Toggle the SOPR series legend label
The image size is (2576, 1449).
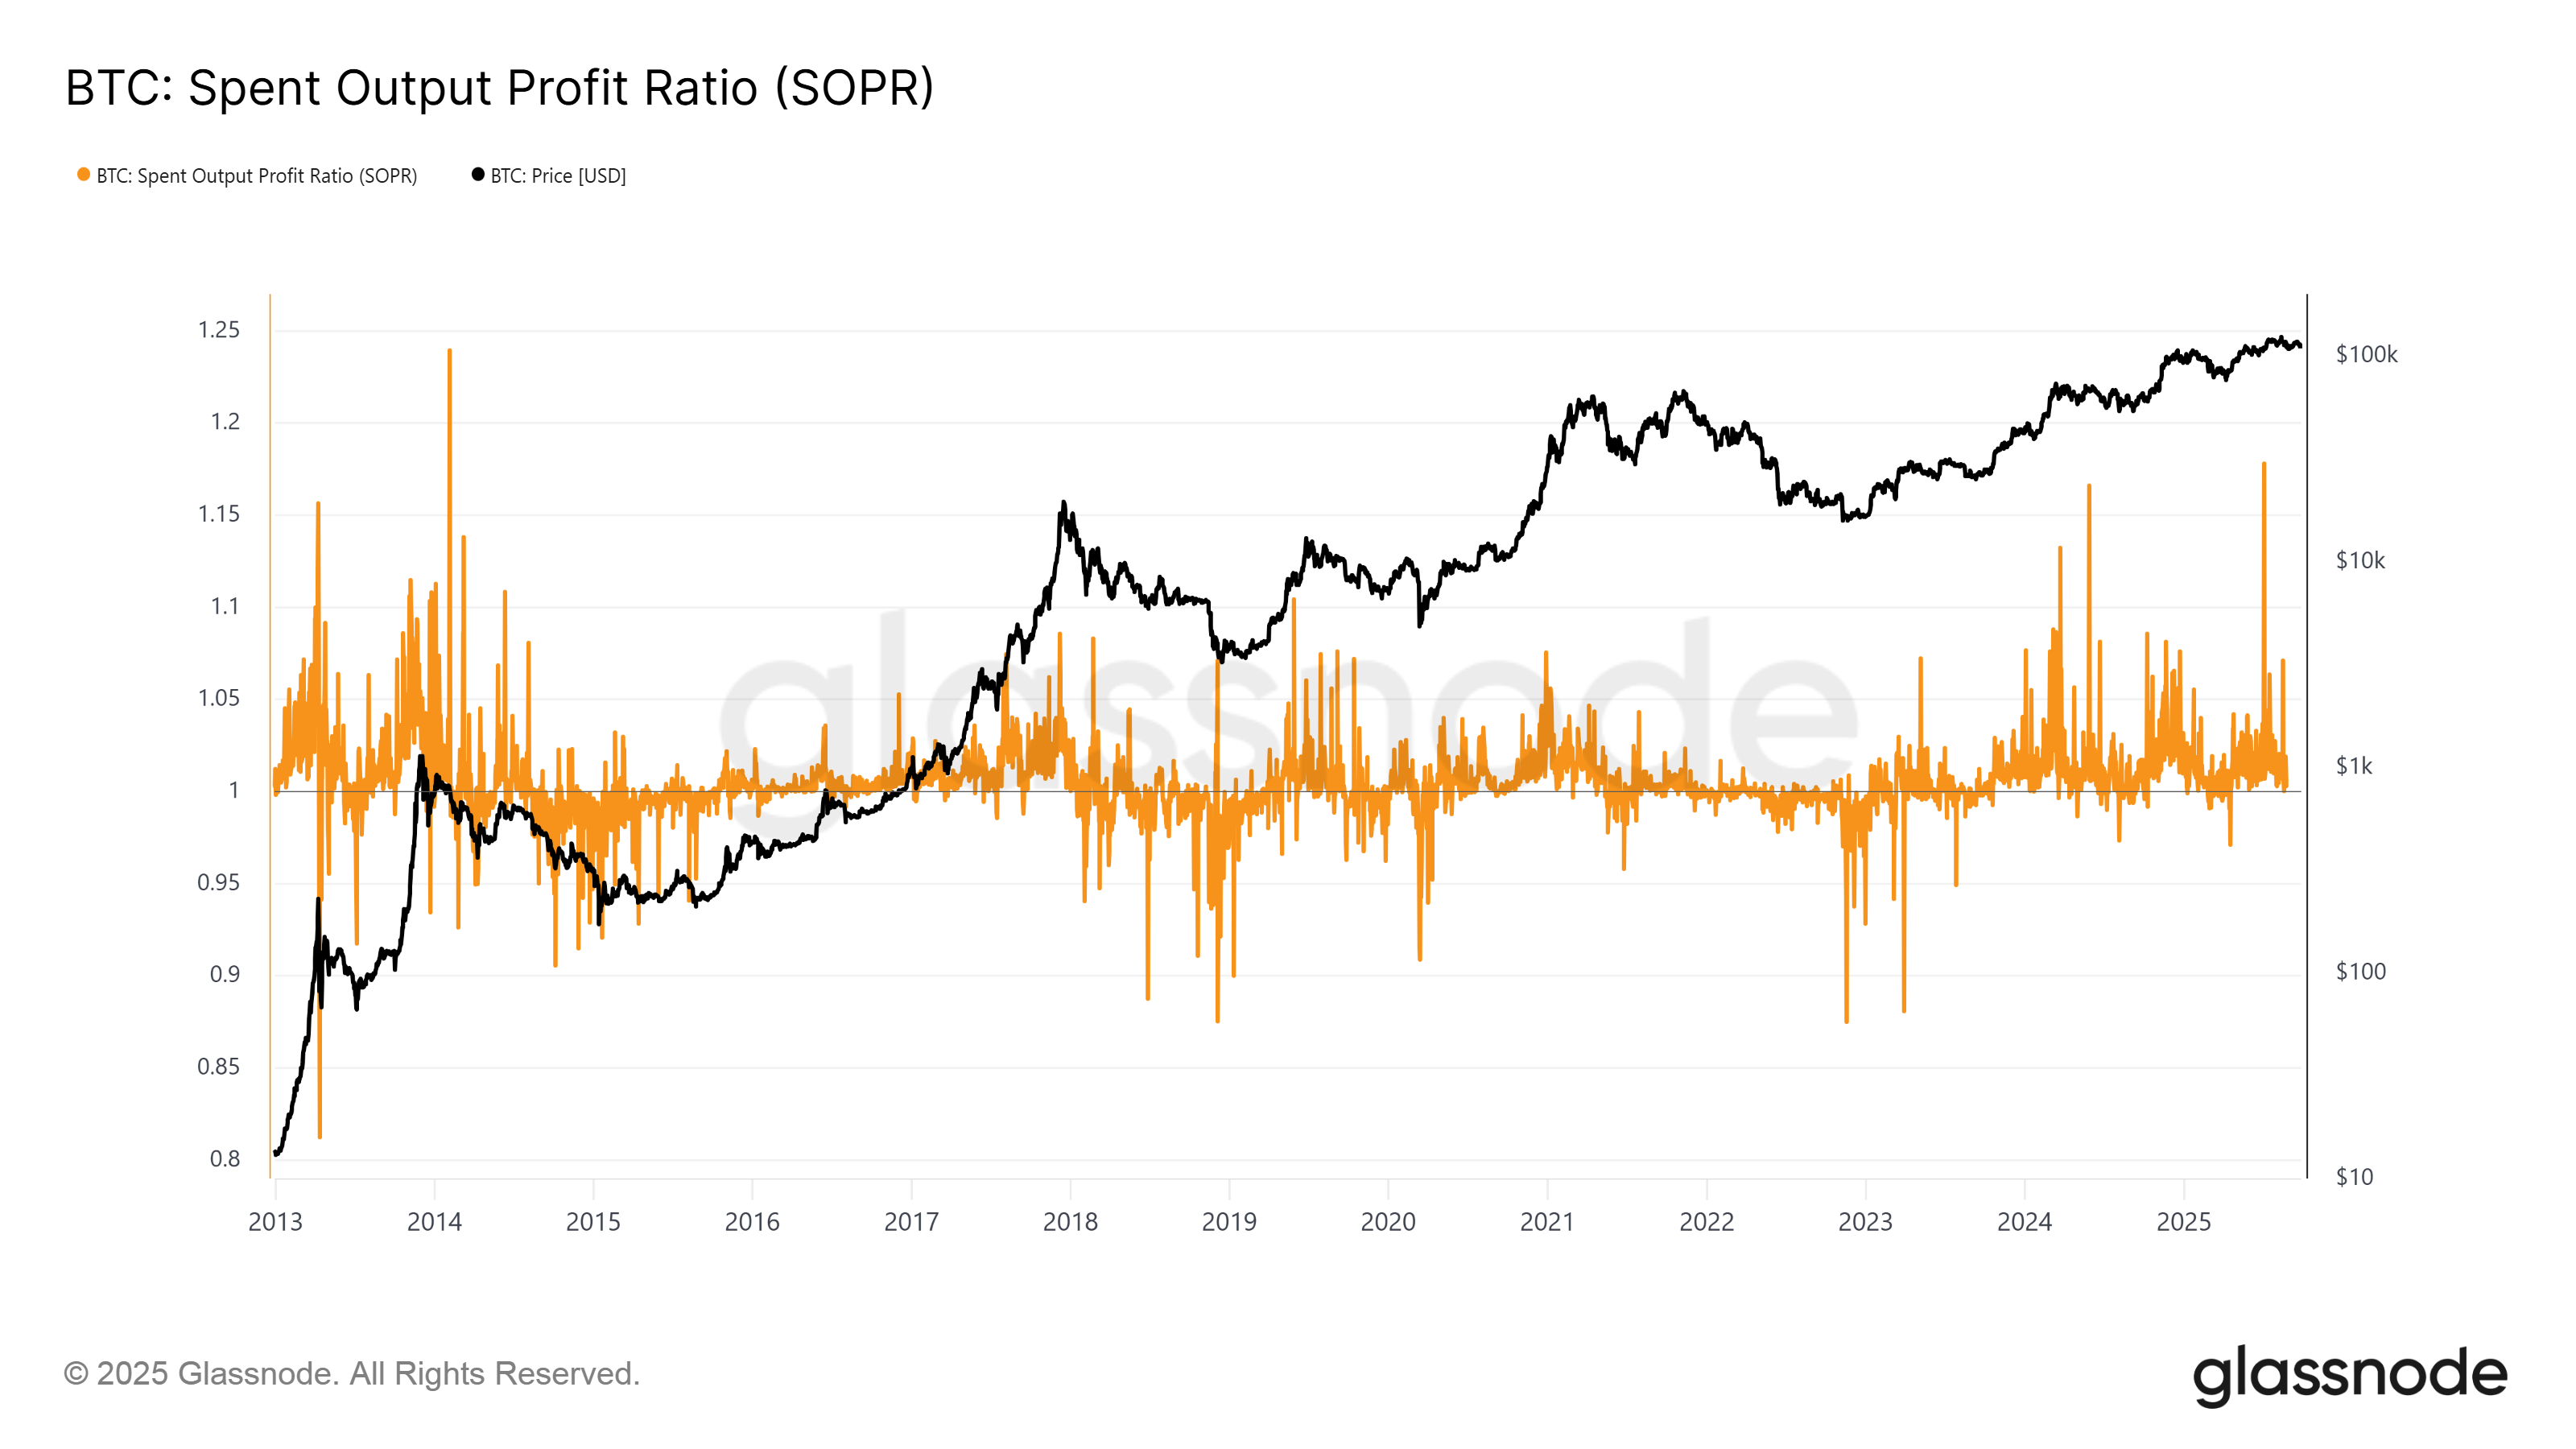coord(256,176)
